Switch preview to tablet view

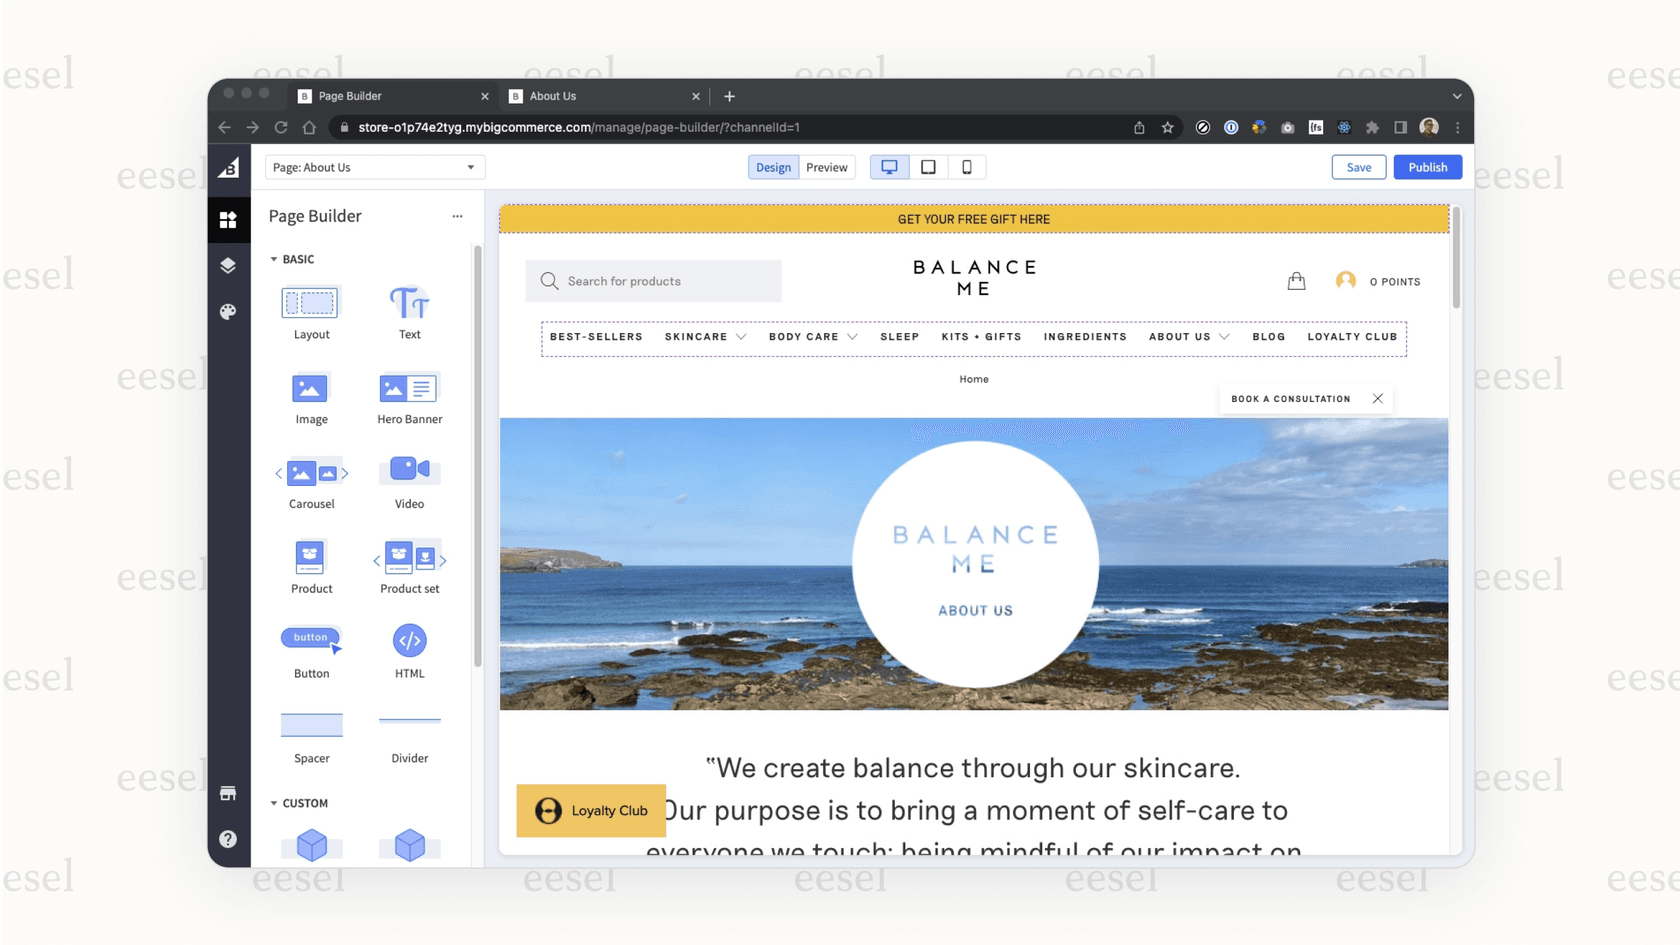[x=928, y=167]
